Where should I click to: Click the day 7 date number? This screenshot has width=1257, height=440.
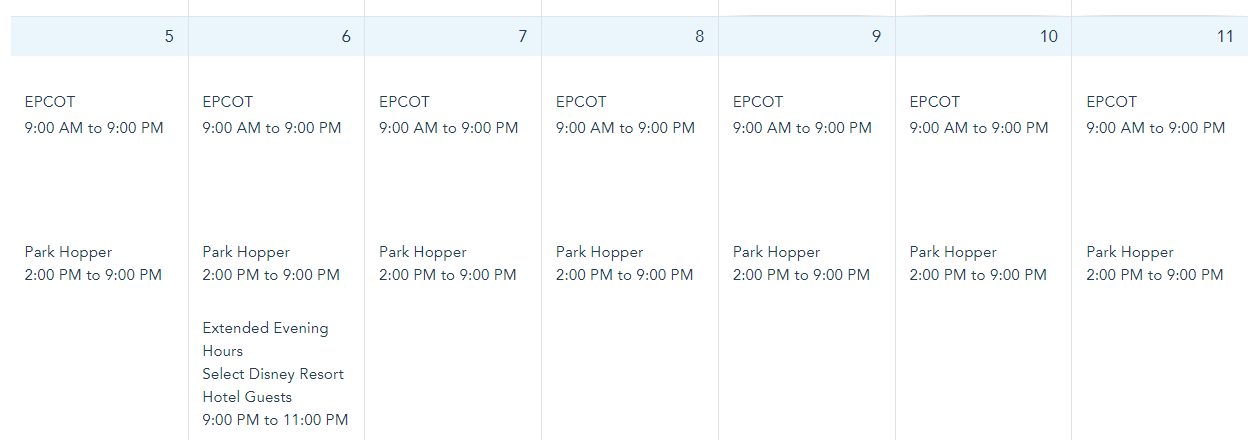(523, 37)
